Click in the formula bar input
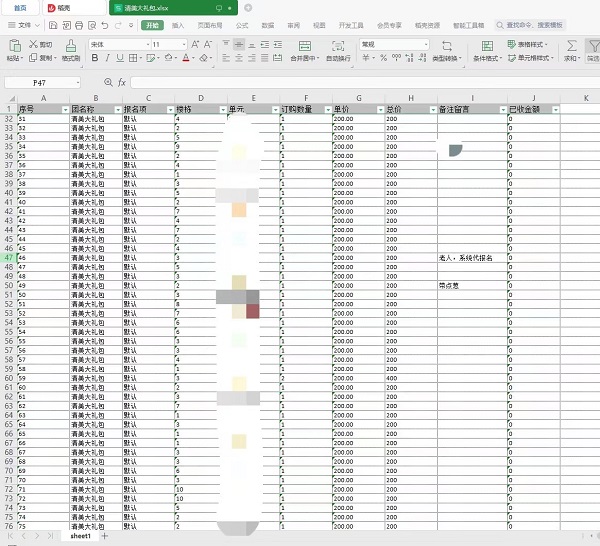Screen dimensions: 600x546 click(365, 82)
